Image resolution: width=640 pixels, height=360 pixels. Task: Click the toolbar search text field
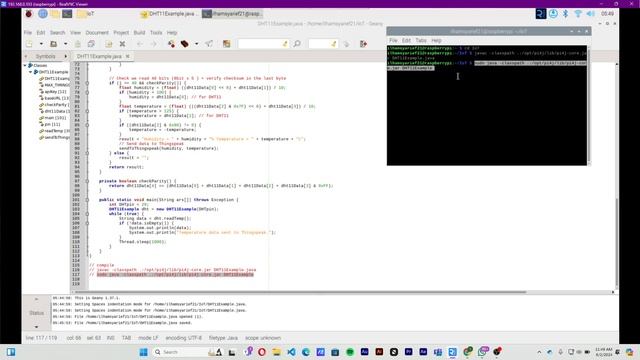point(263,44)
